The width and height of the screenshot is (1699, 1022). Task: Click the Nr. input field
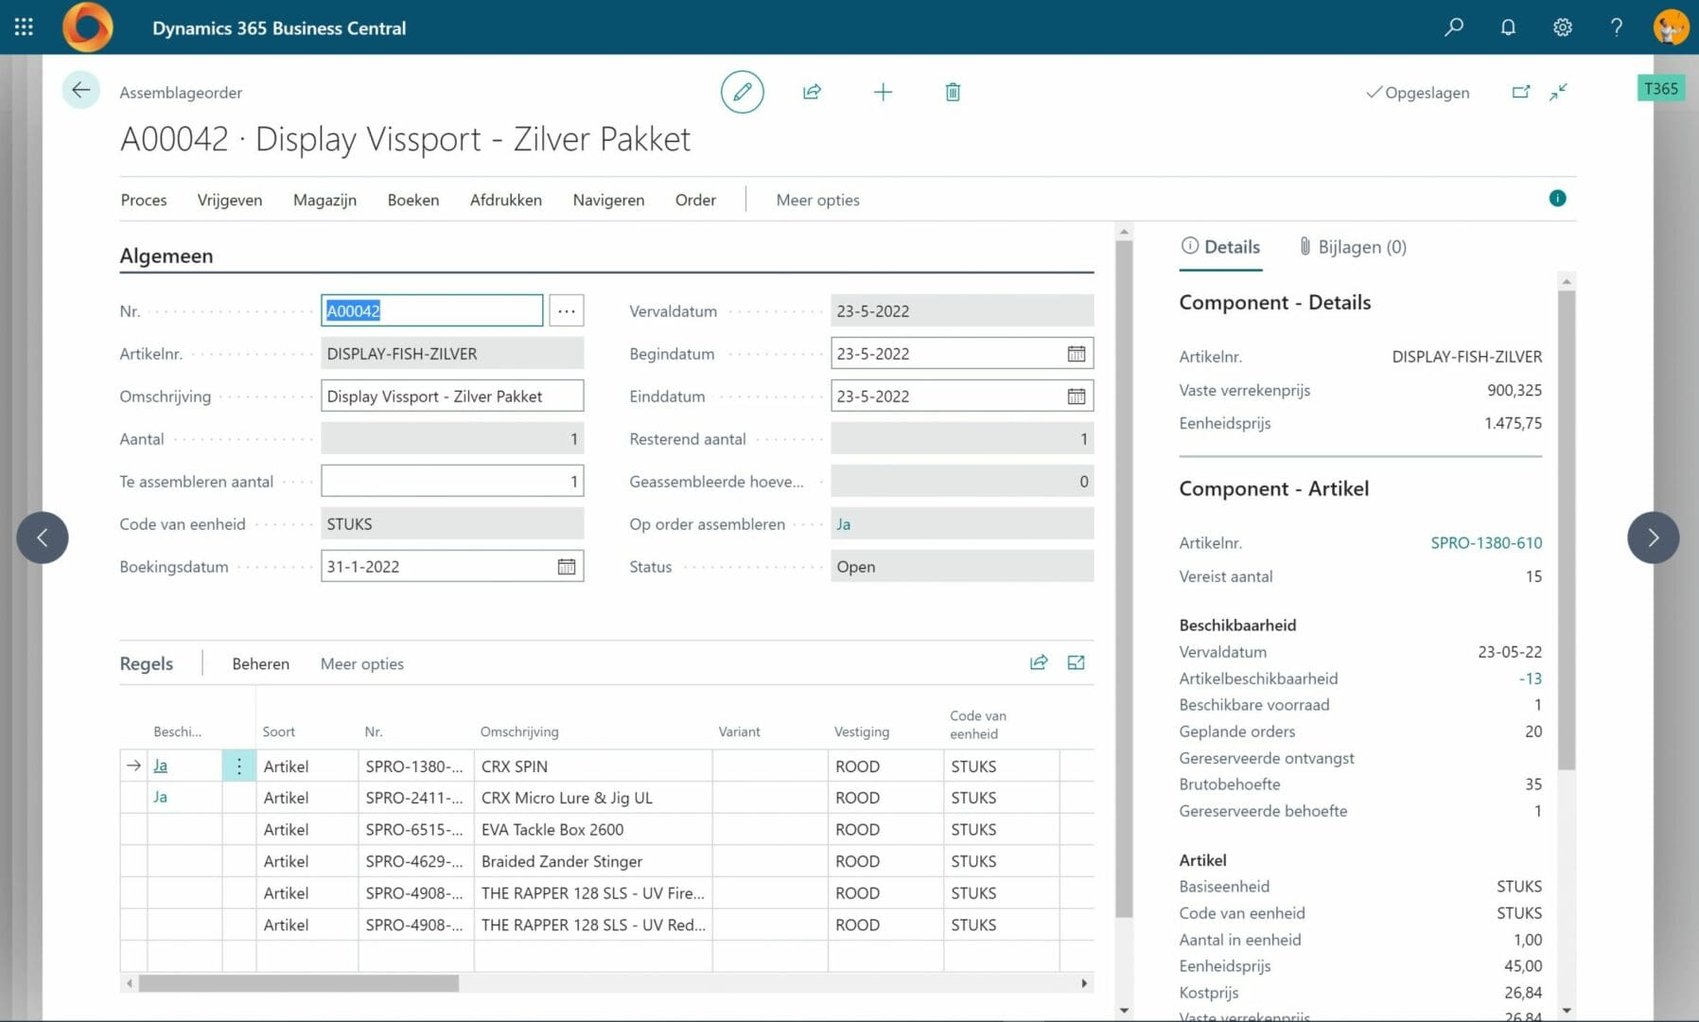[432, 311]
